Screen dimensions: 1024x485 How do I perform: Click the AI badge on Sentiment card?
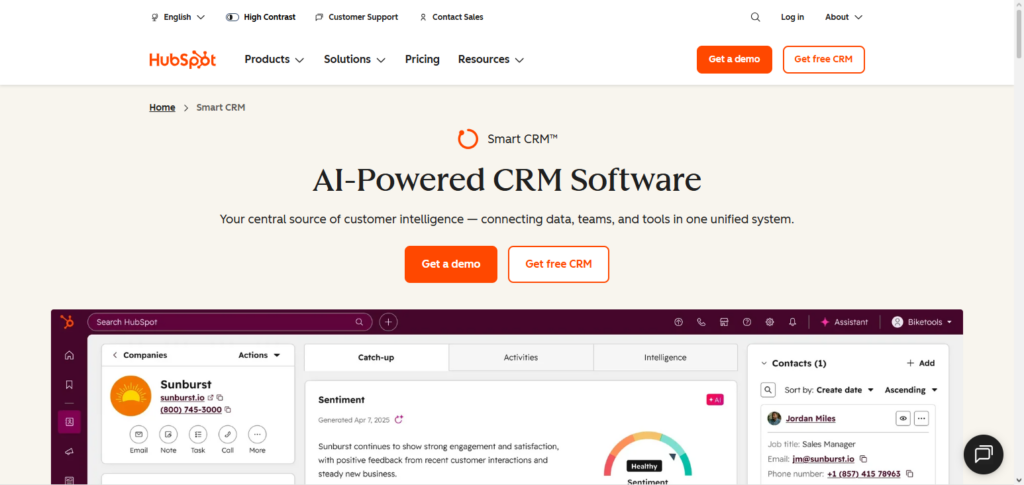tap(715, 399)
